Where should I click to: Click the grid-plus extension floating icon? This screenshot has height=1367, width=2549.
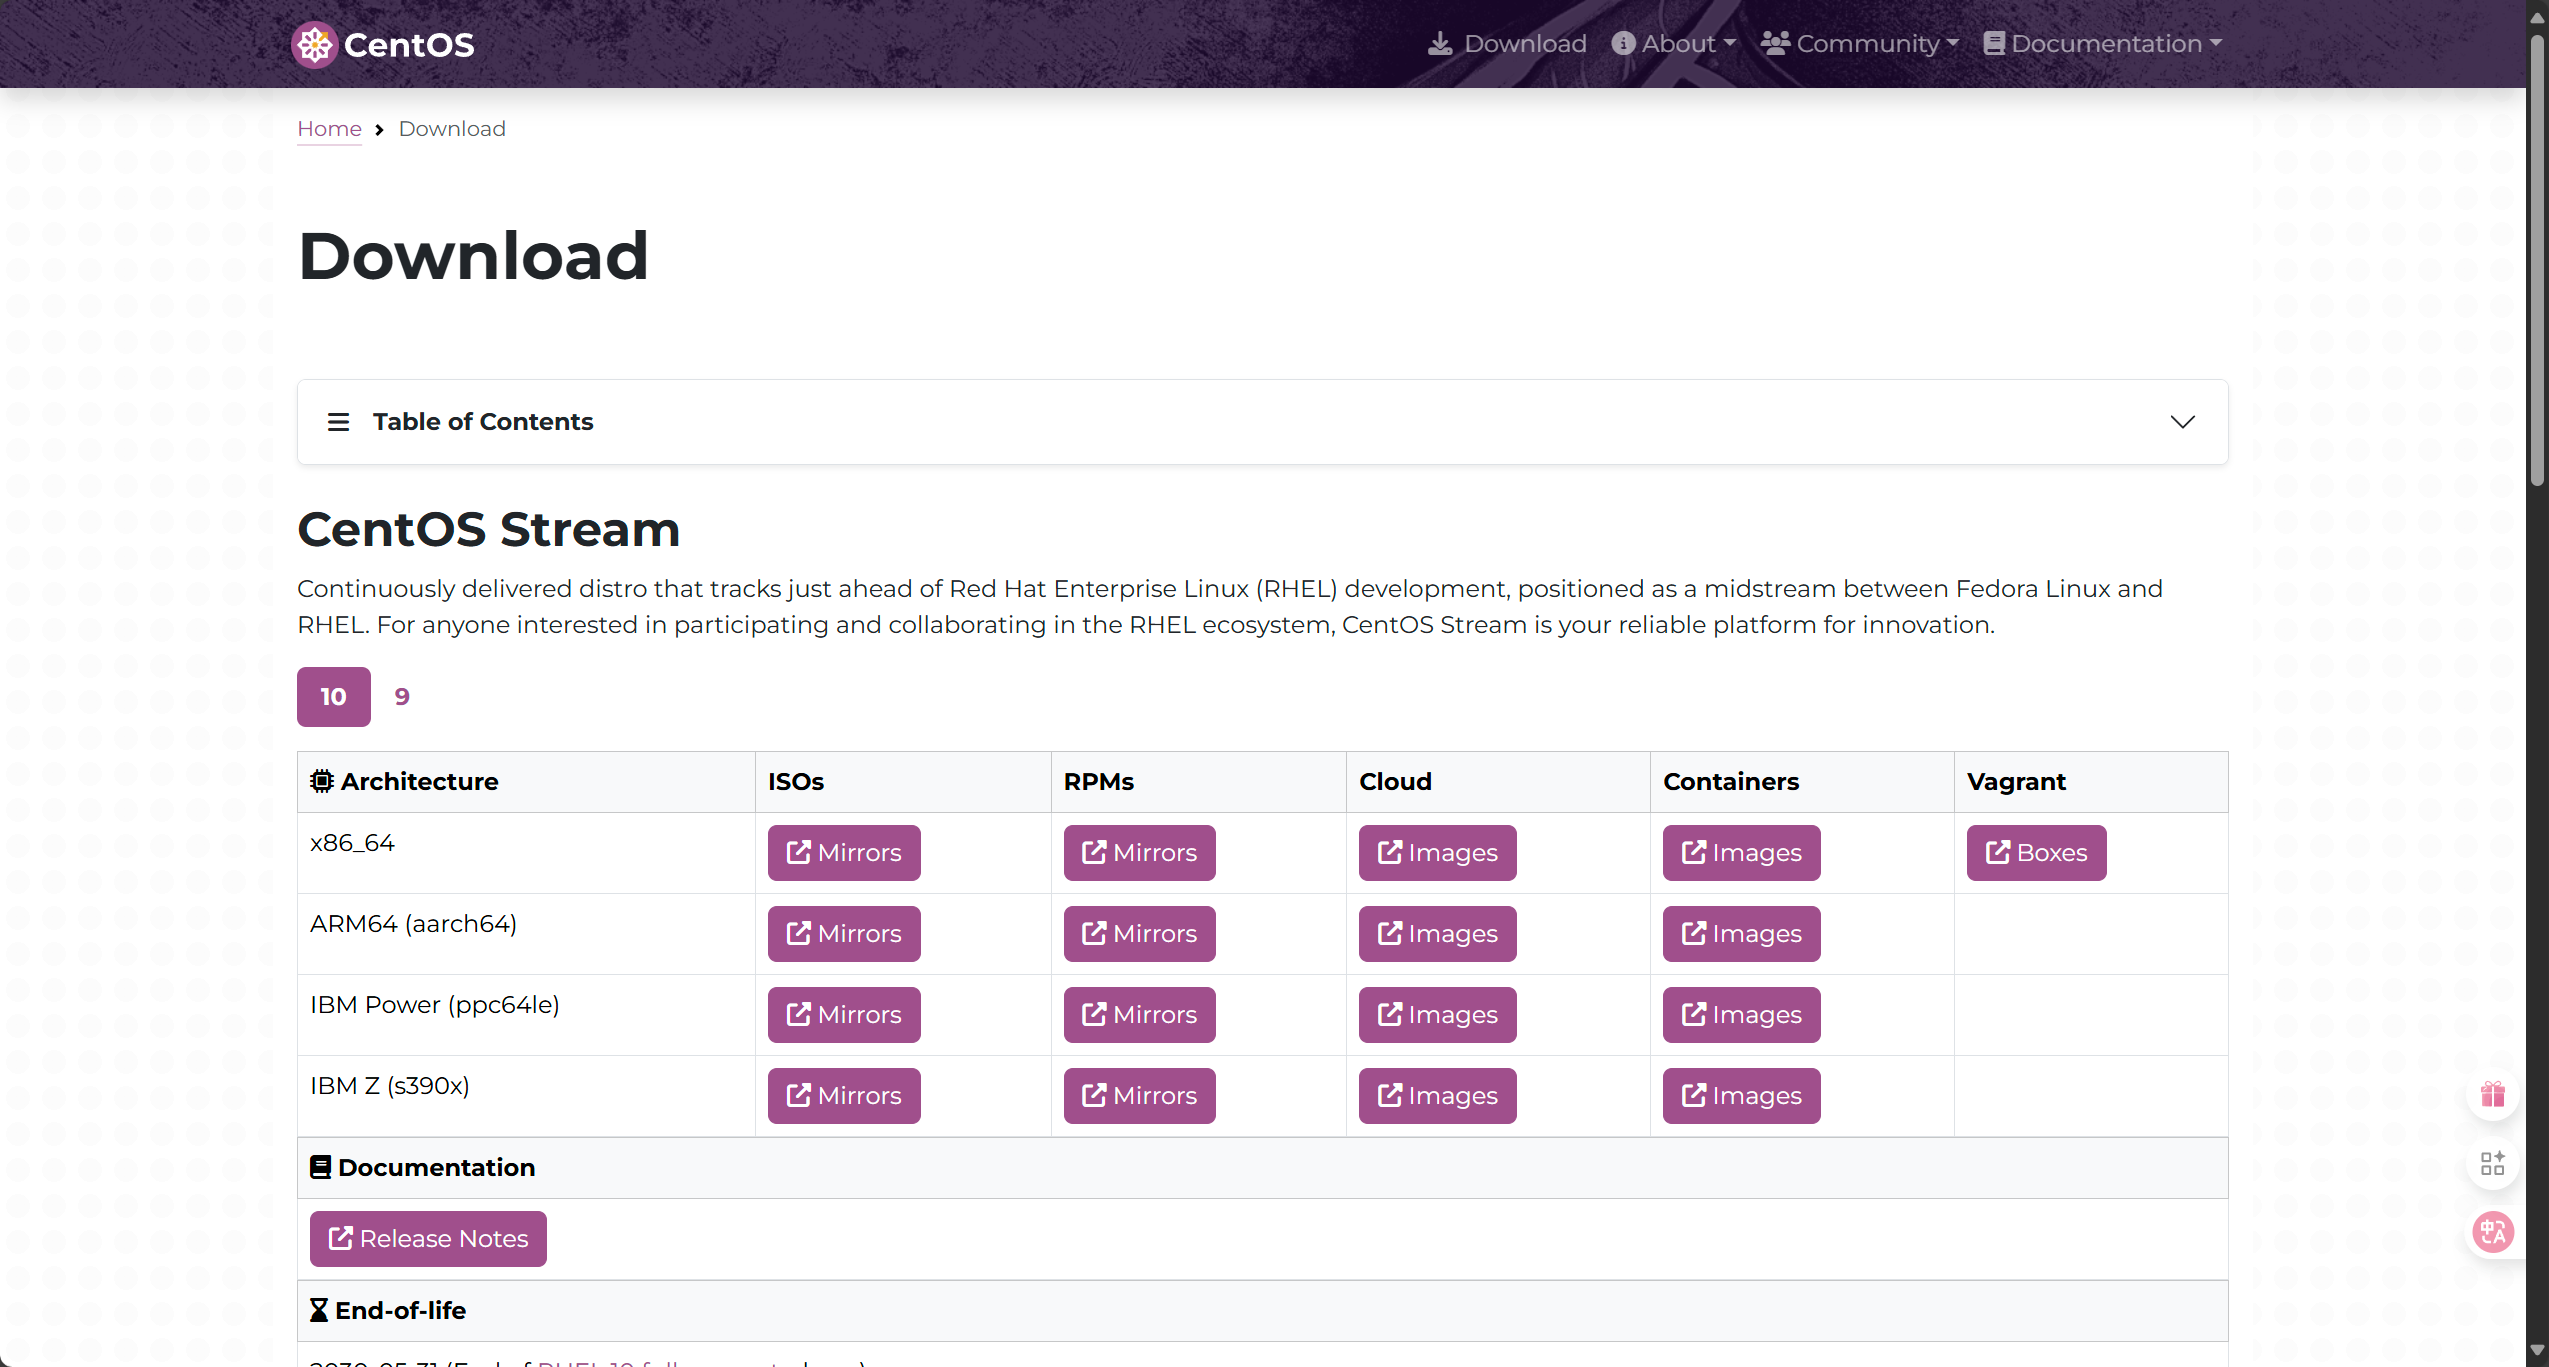(x=2493, y=1163)
